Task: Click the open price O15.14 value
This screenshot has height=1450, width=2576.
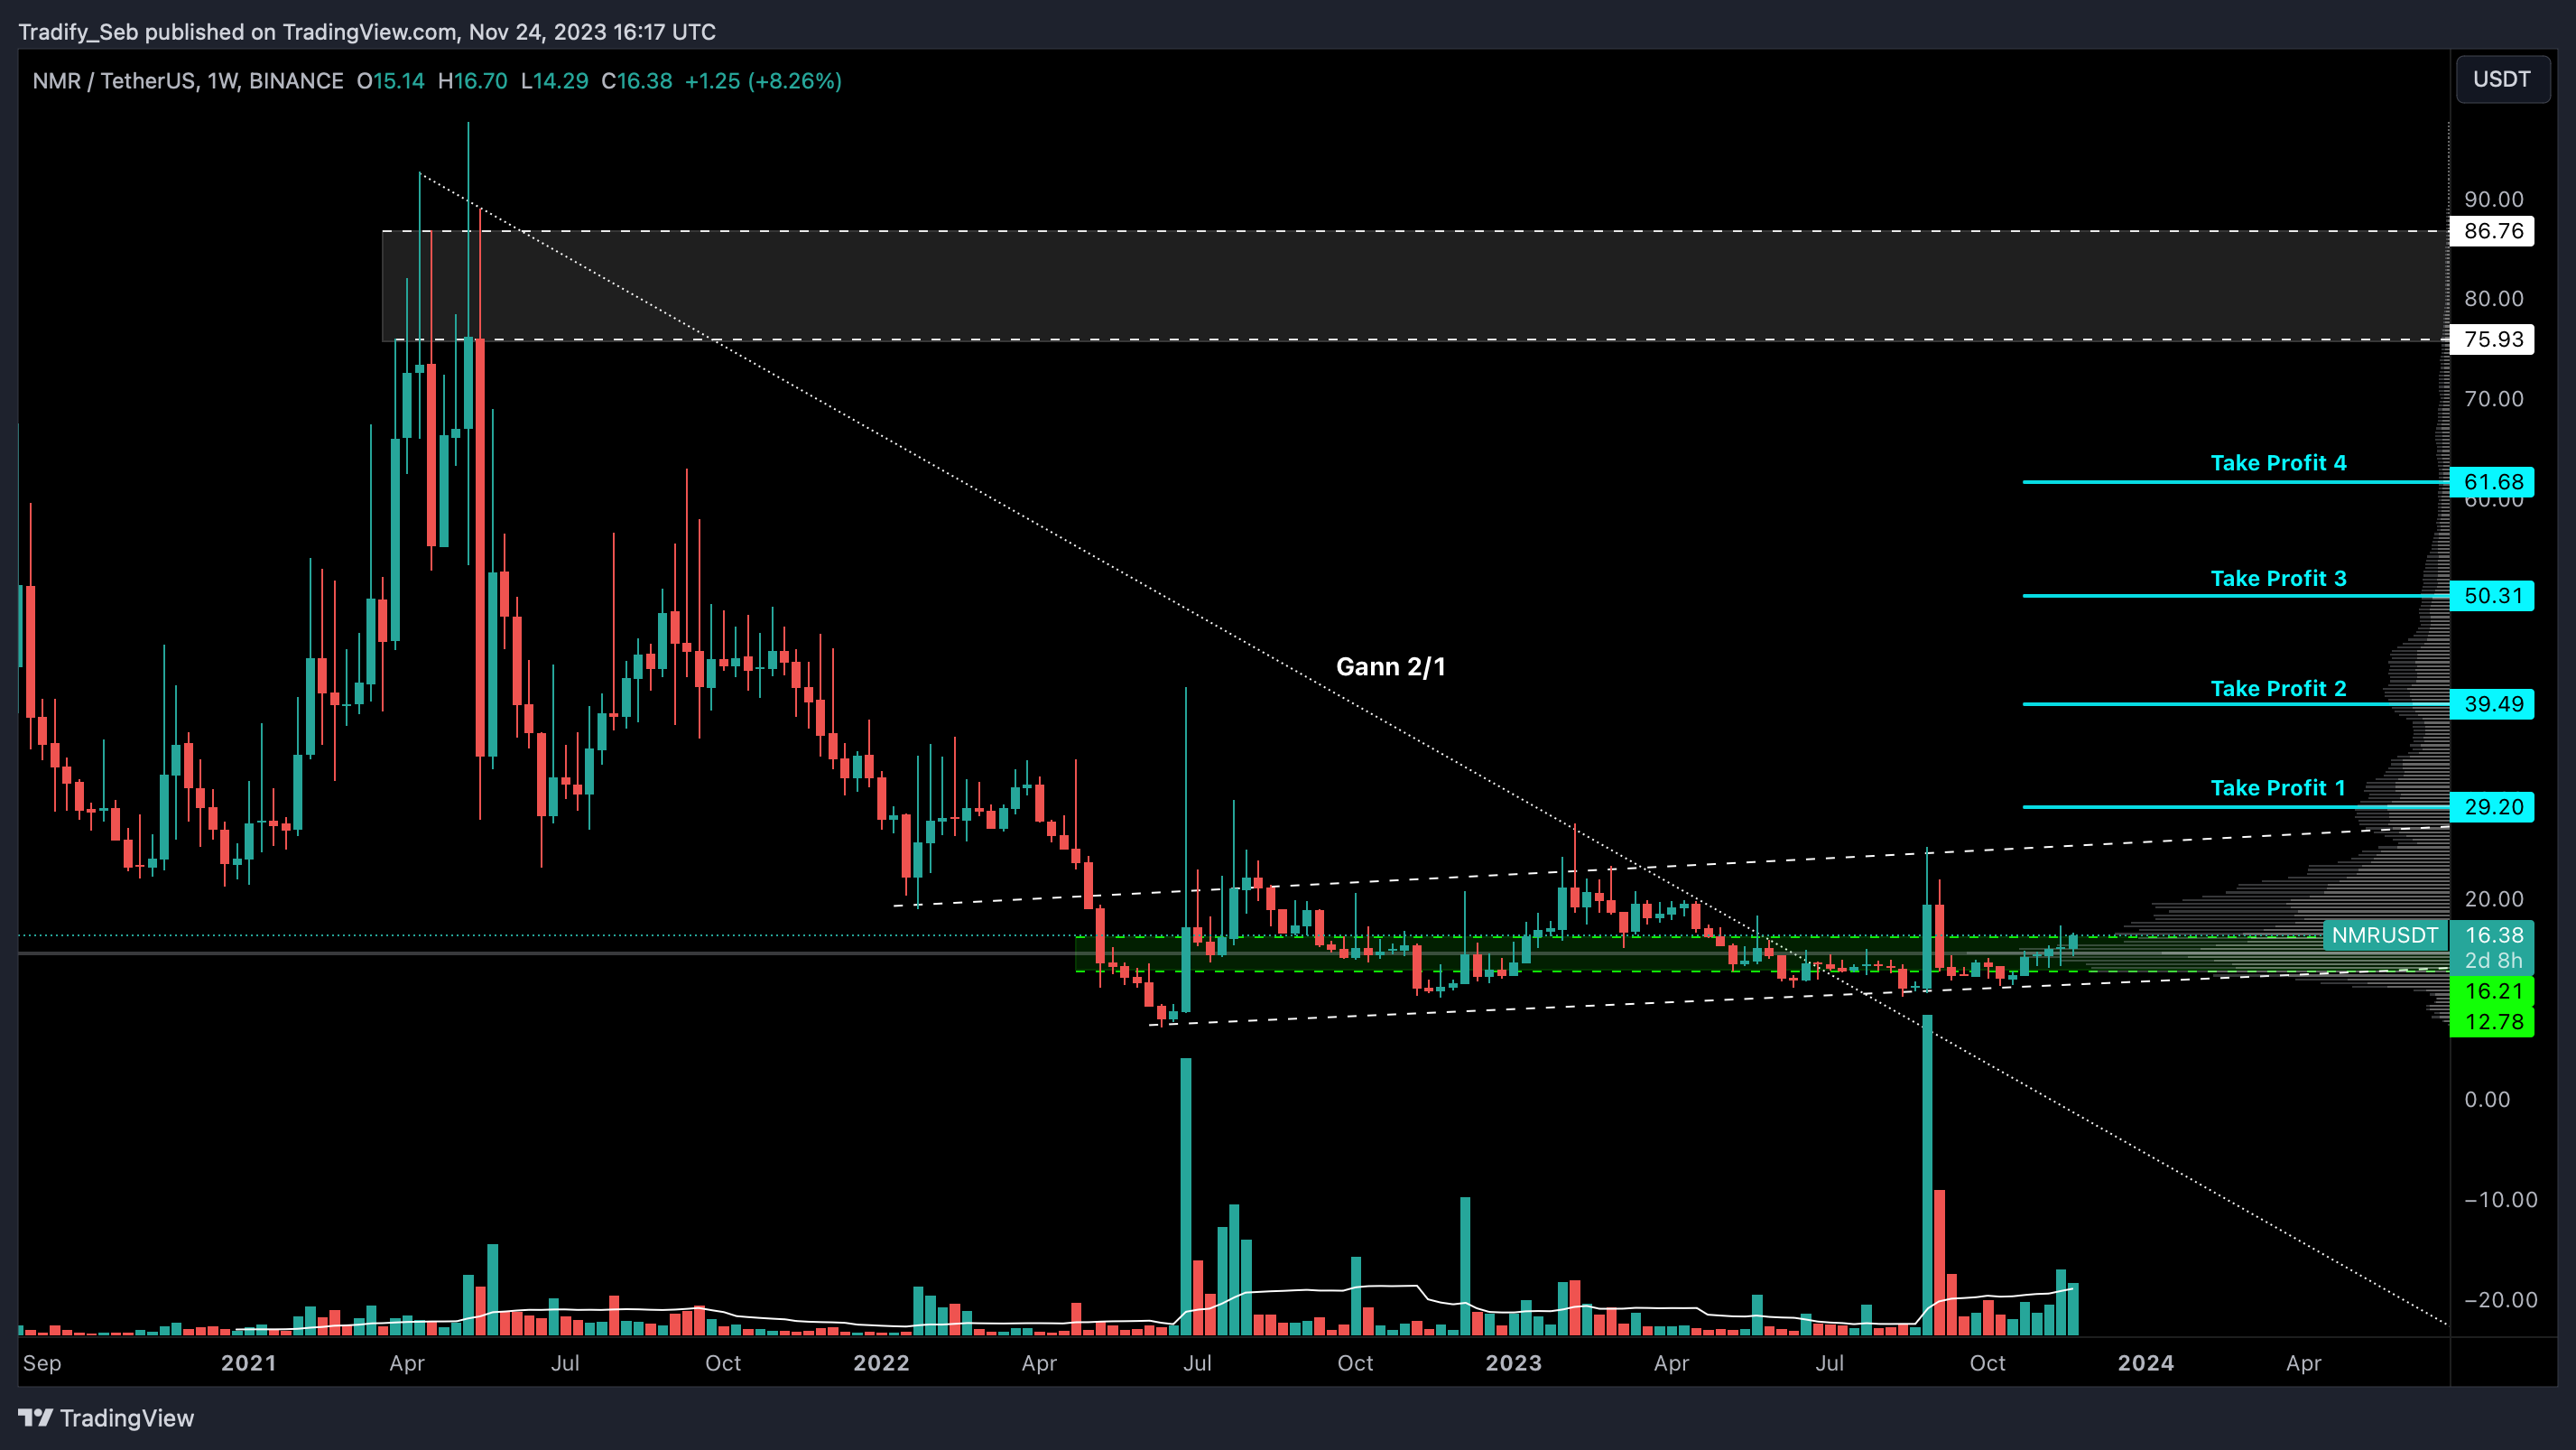Action: tap(390, 81)
